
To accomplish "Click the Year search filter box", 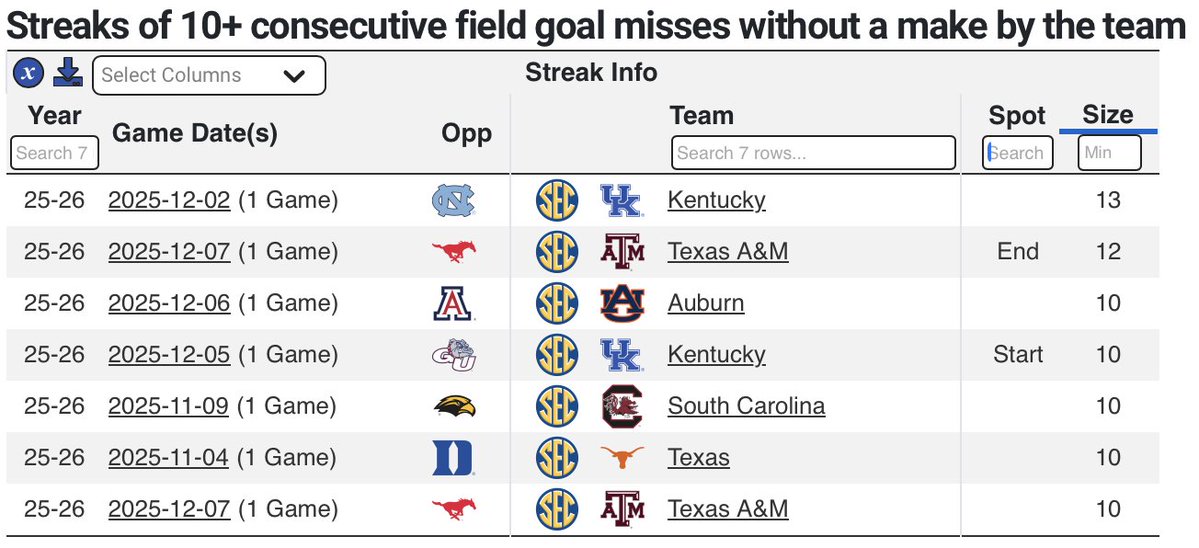I will pos(55,153).
